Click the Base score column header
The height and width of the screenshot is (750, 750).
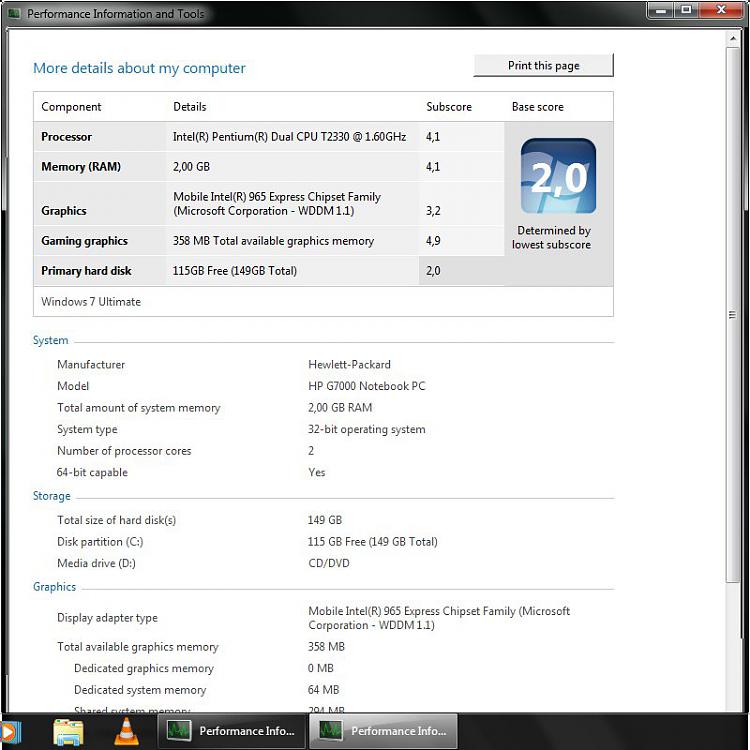click(538, 107)
